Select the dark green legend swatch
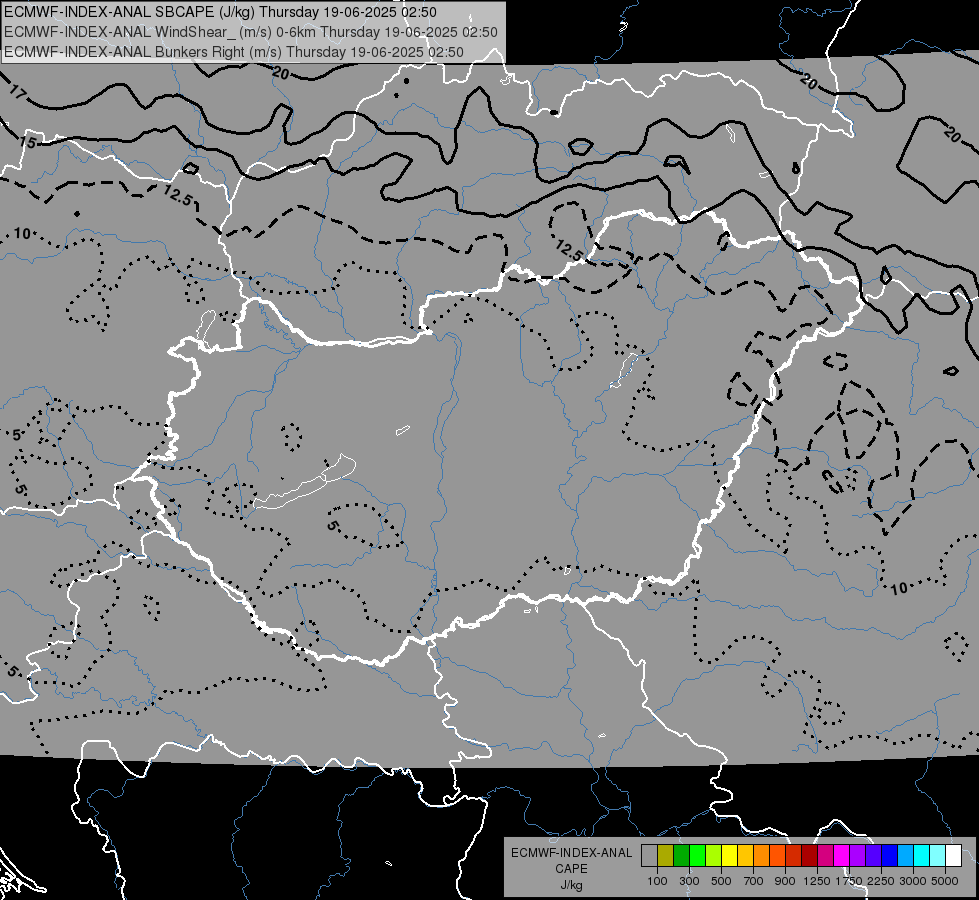This screenshot has width=979, height=900. pyautogui.click(x=681, y=856)
